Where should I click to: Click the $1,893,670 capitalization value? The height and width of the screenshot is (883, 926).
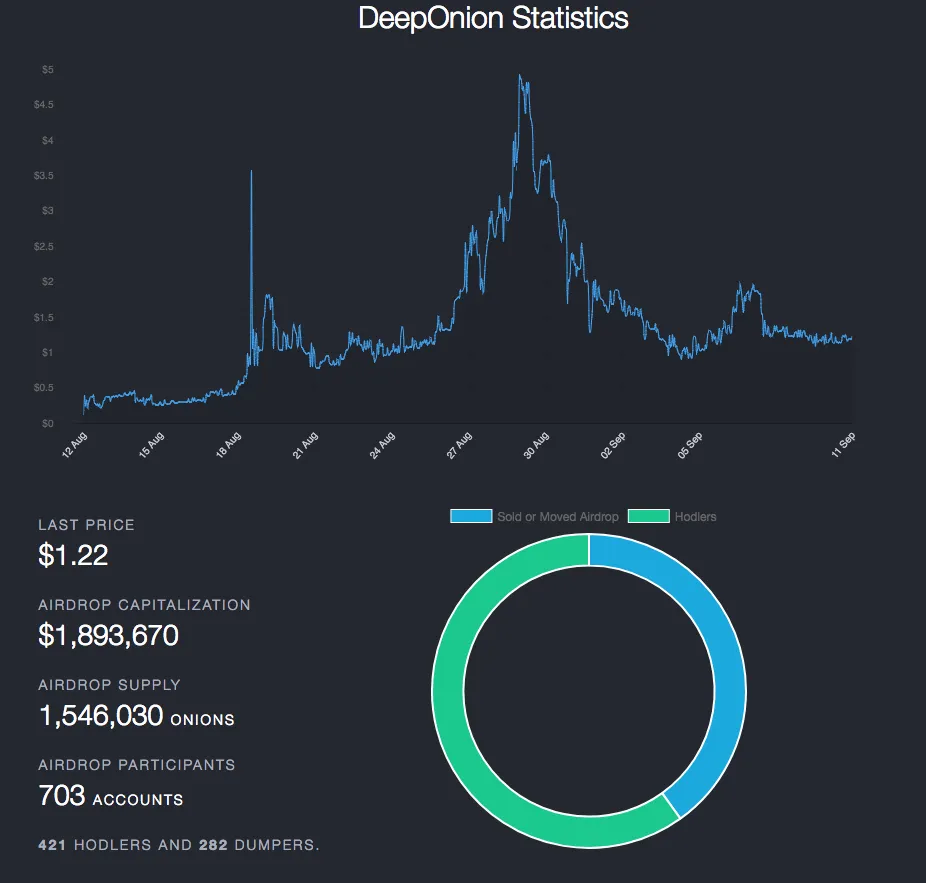click(108, 636)
